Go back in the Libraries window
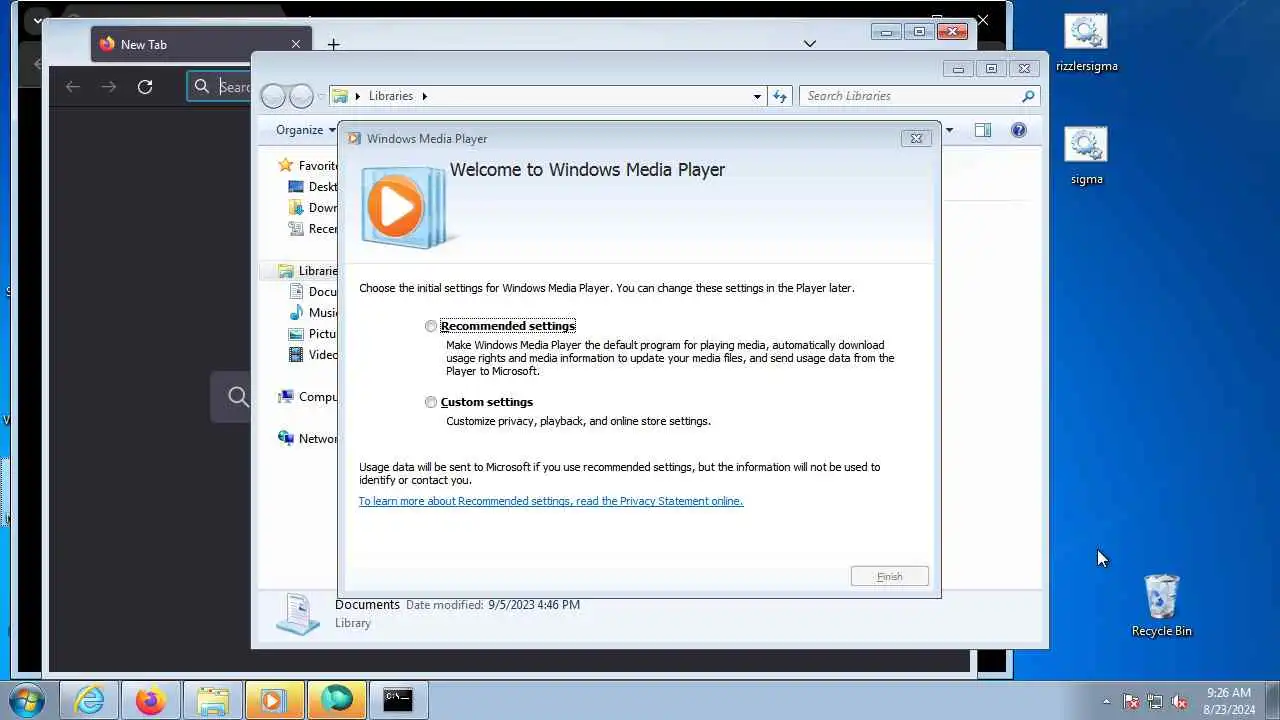Image resolution: width=1280 pixels, height=720 pixels. 273,96
